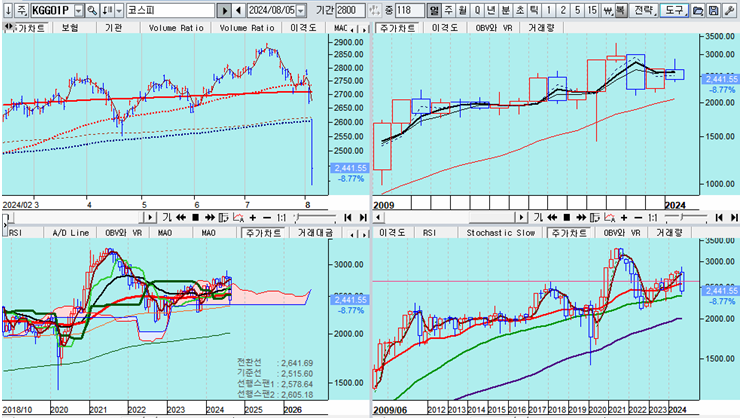Open the wrench settings icon
The image size is (741, 419).
tap(729, 10)
